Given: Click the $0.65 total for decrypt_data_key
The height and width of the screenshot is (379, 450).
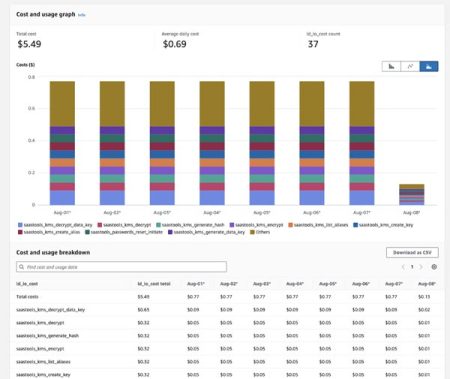Looking at the screenshot, I should [143, 310].
